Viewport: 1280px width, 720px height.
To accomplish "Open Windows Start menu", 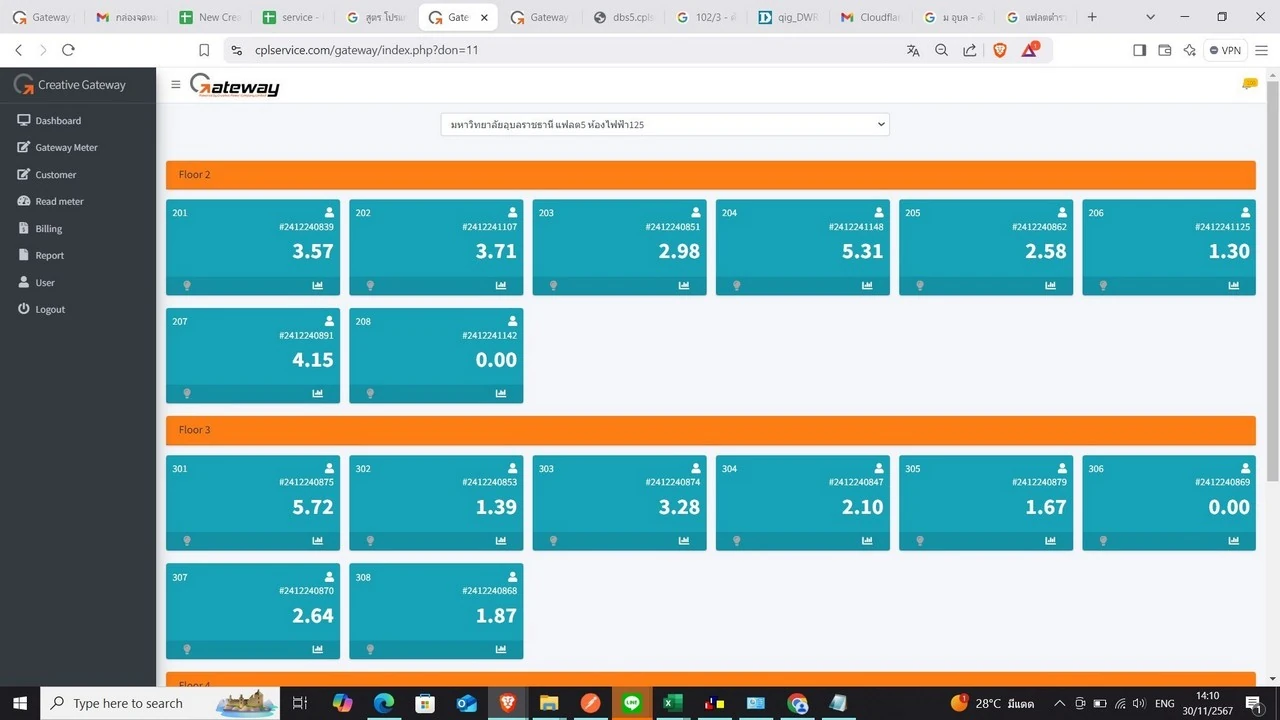I will point(20,703).
